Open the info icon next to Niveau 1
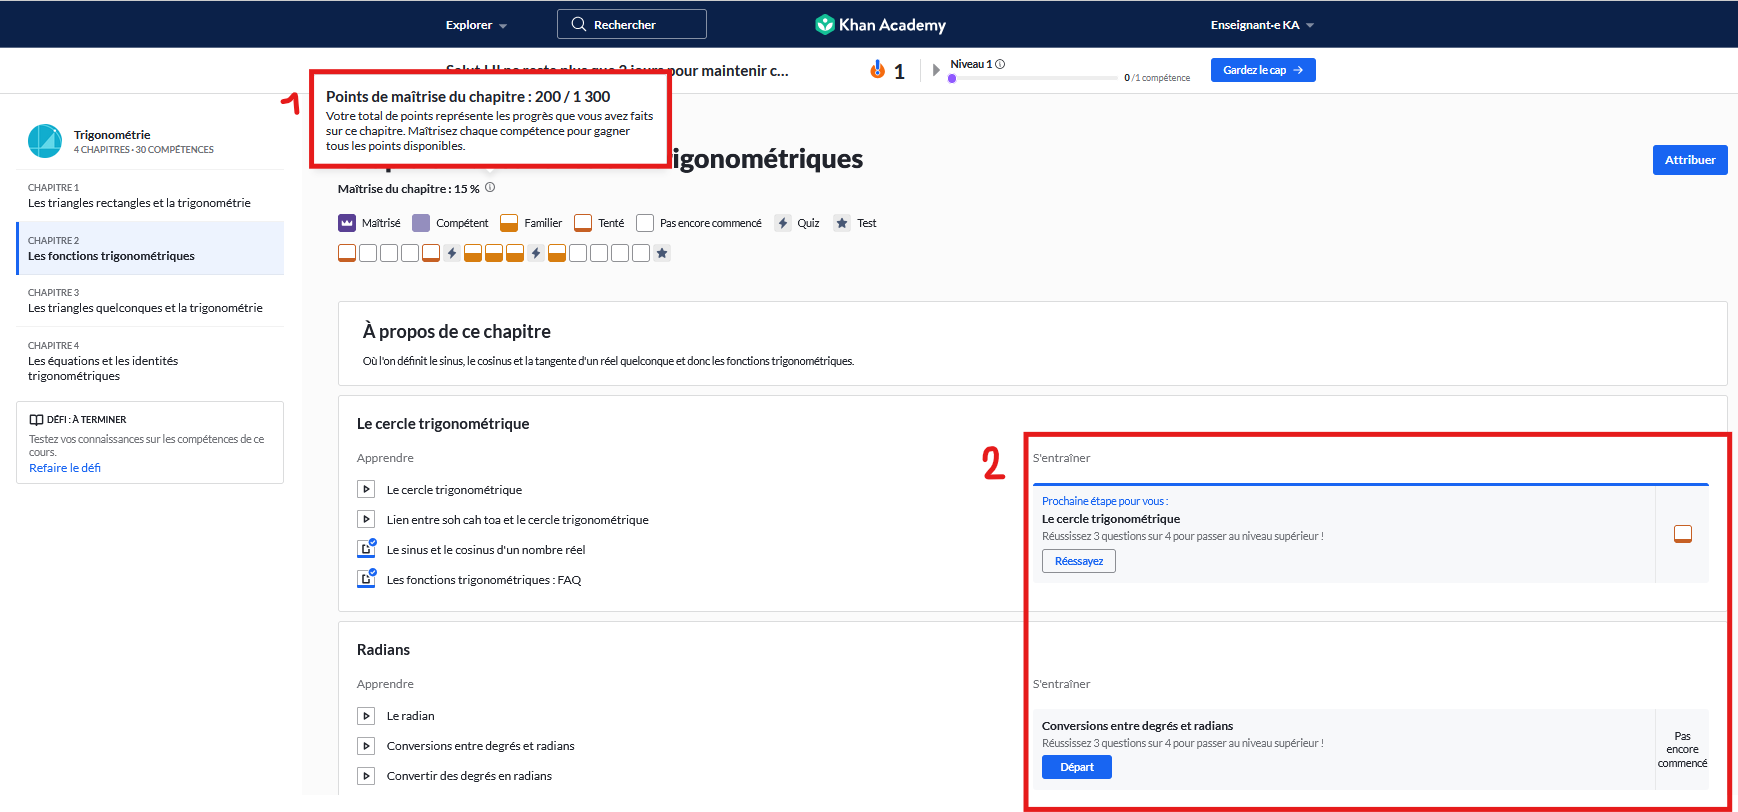The image size is (1738, 812). point(1000,64)
